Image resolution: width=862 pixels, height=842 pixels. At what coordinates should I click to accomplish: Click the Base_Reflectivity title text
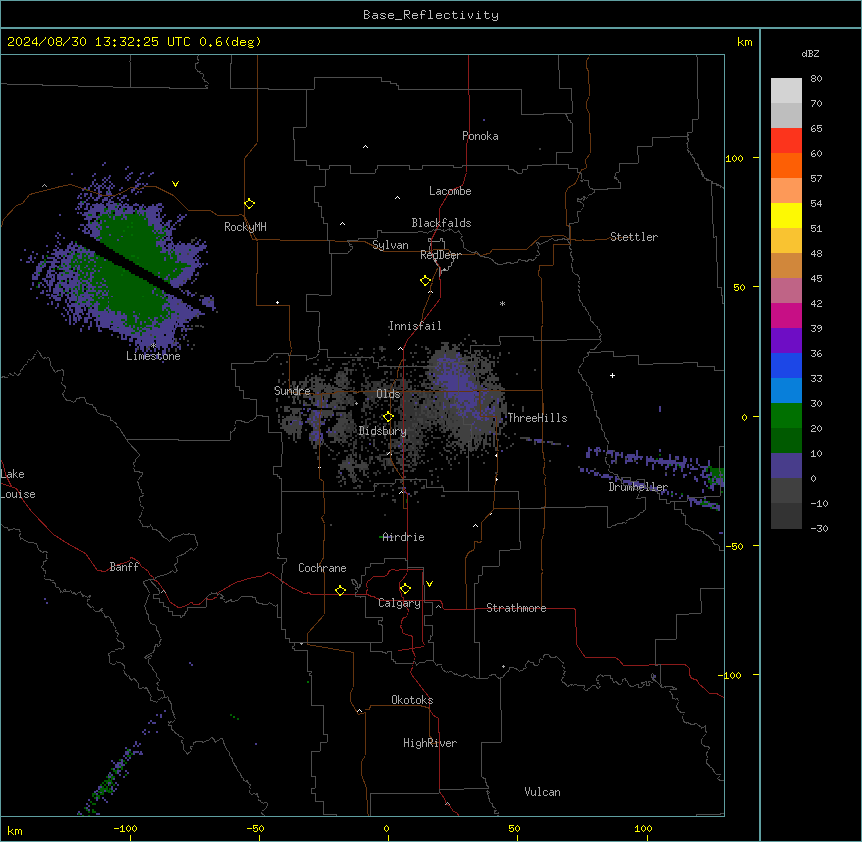431,15
